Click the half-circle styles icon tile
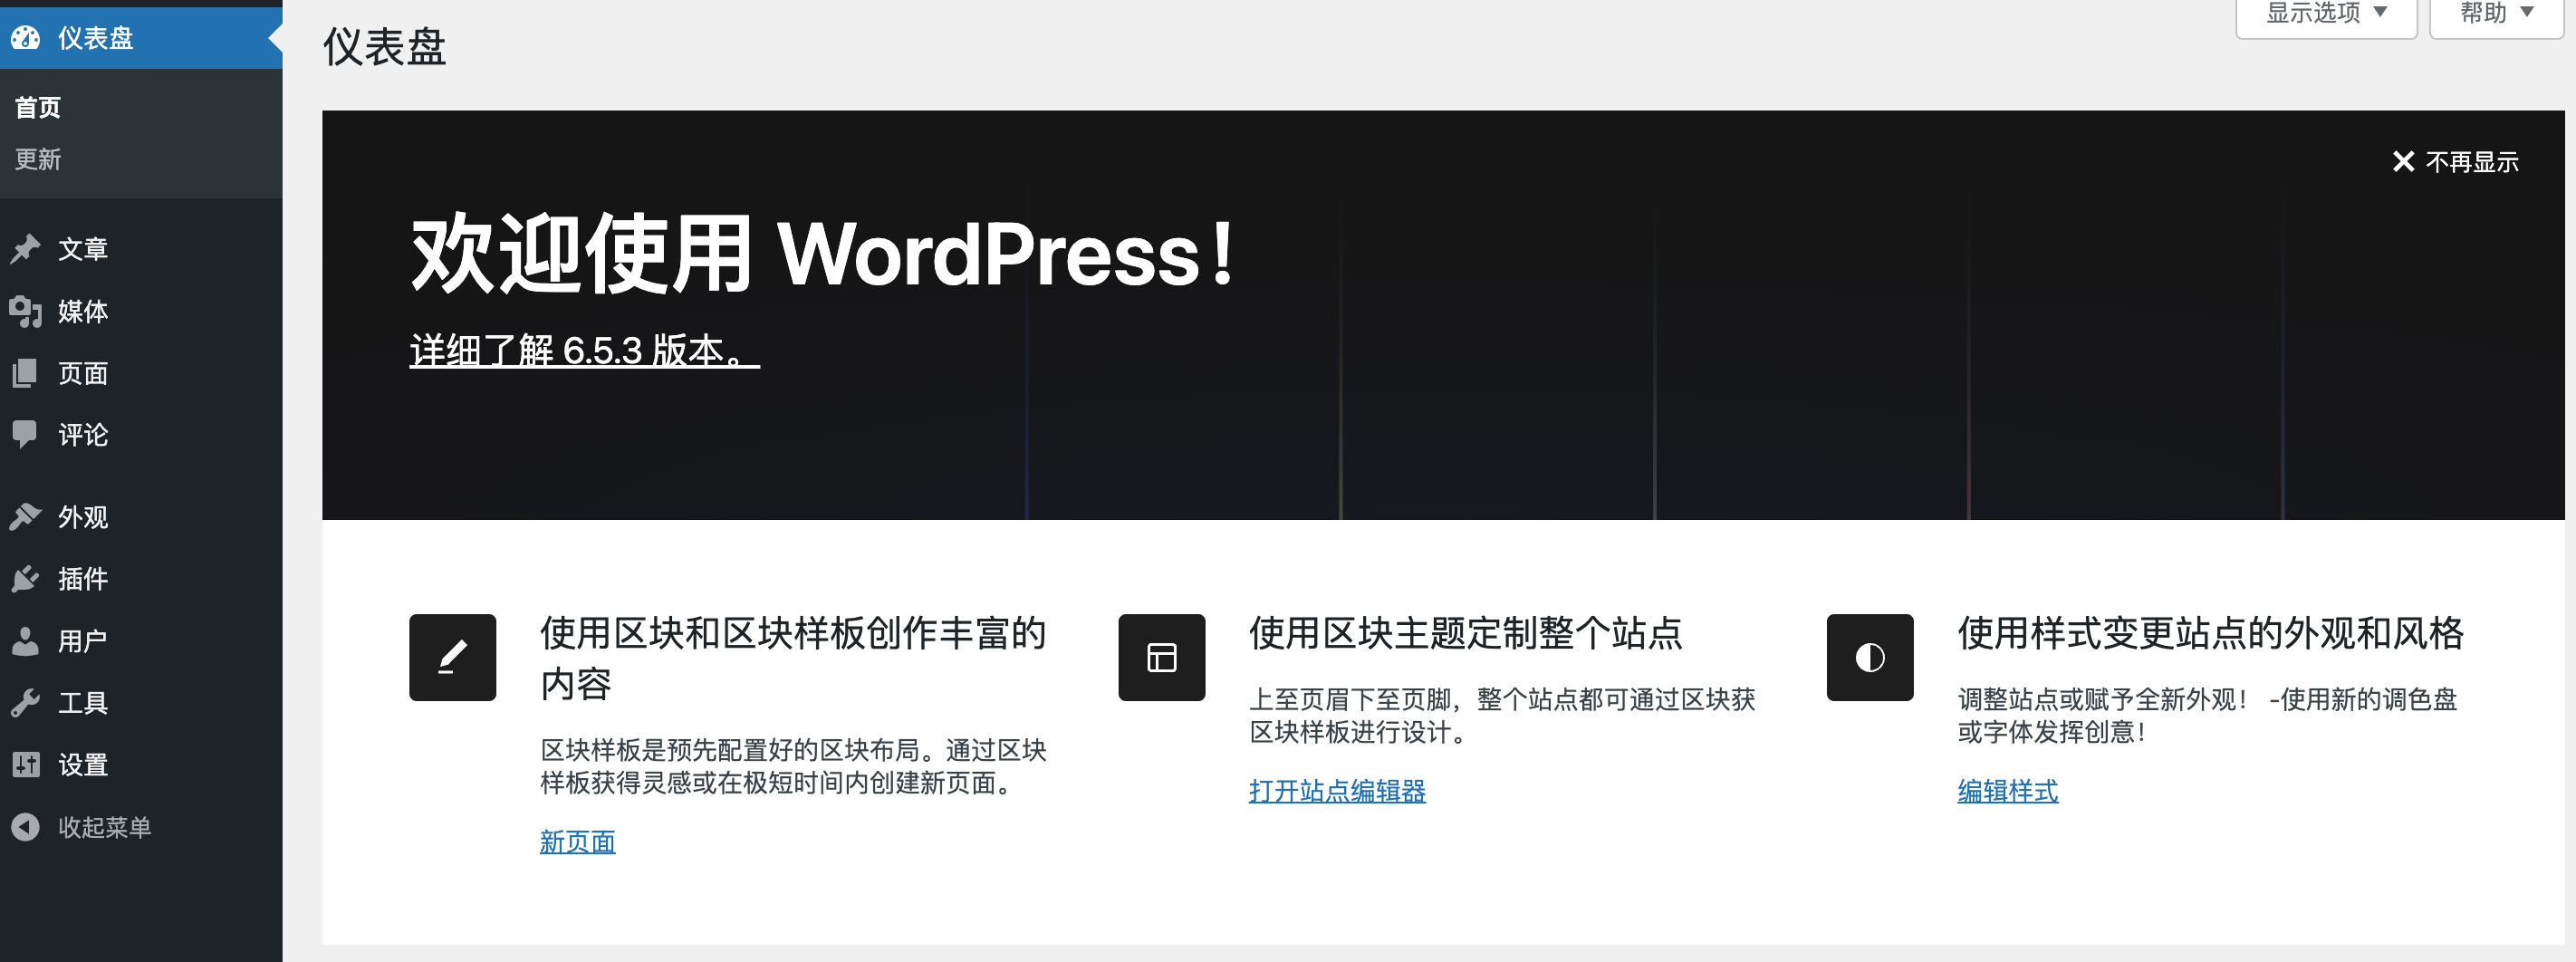Screen dimensions: 2576x962 [1869, 657]
